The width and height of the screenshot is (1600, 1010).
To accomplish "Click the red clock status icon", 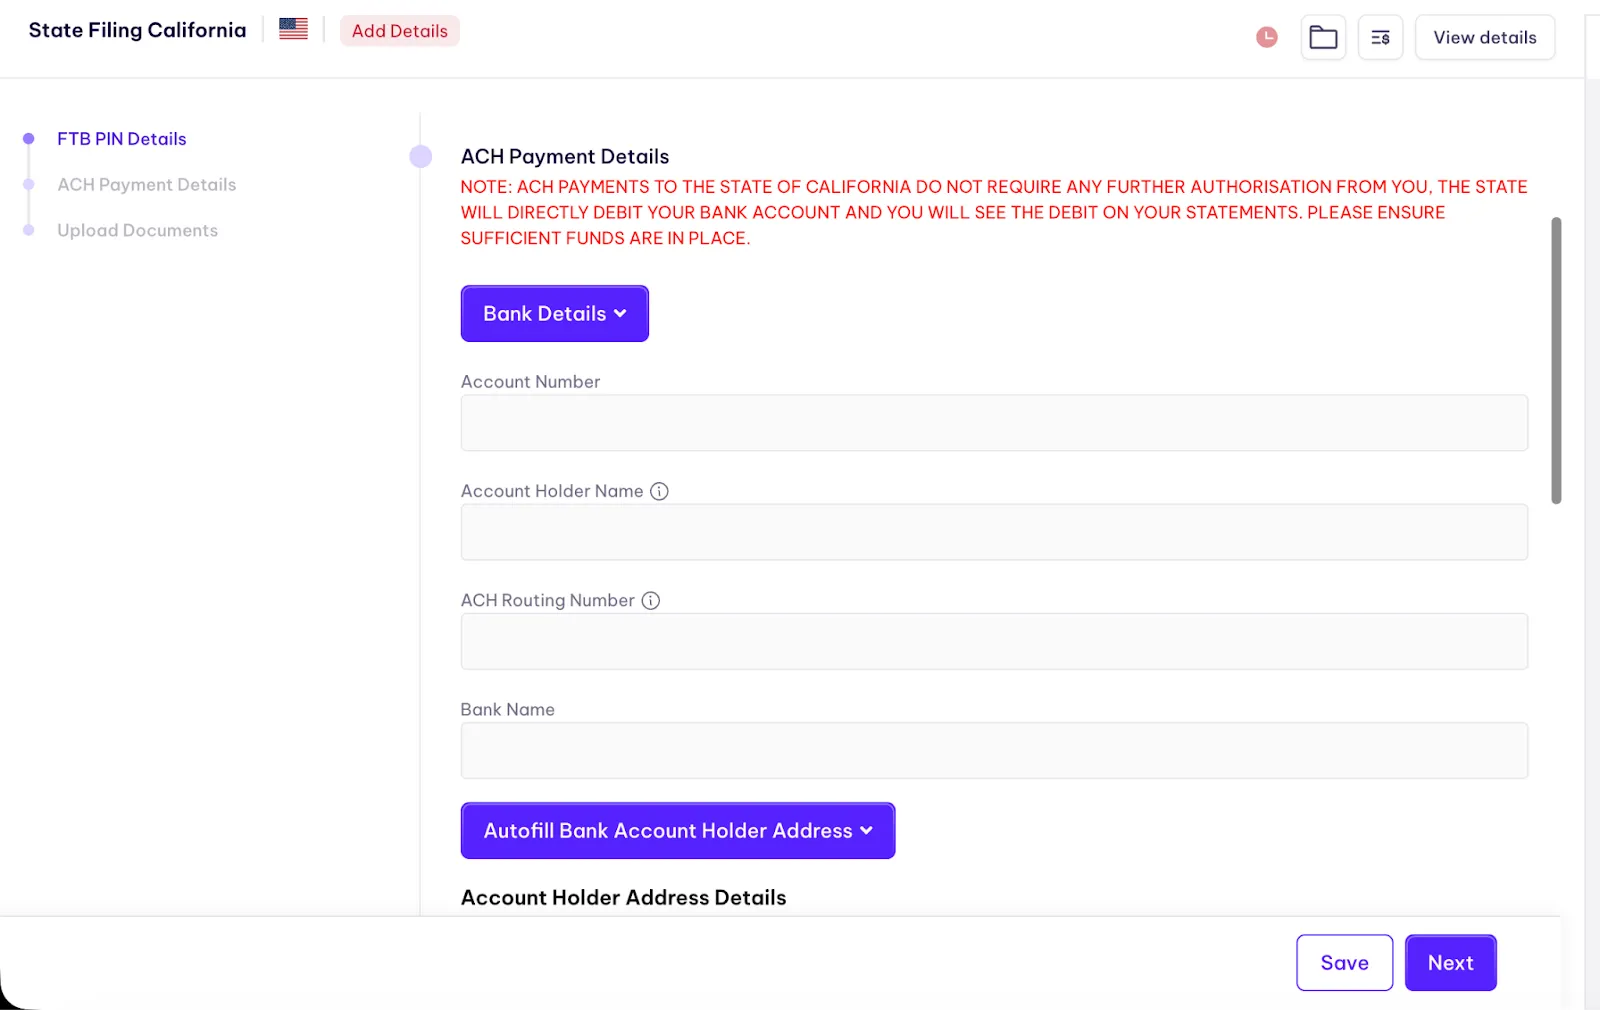I will pos(1267,37).
